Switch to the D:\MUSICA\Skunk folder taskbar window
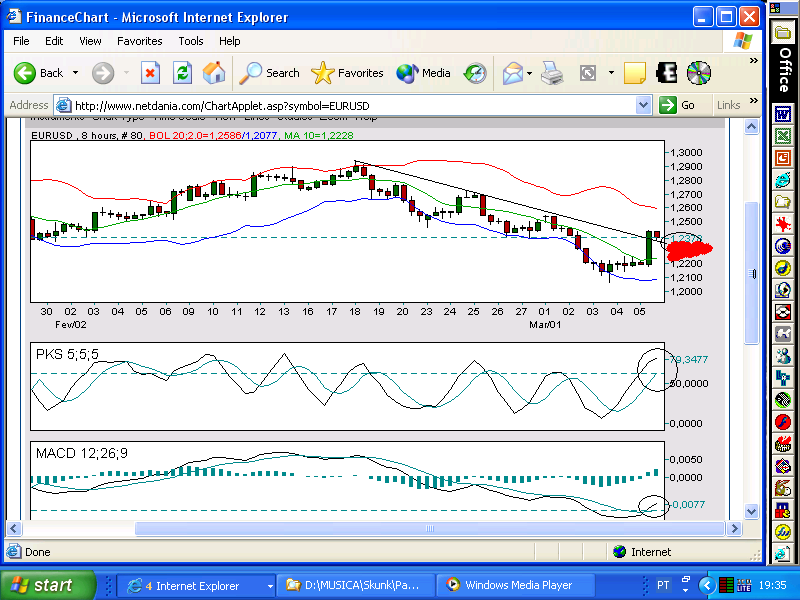The height and width of the screenshot is (600, 800). click(x=355, y=586)
